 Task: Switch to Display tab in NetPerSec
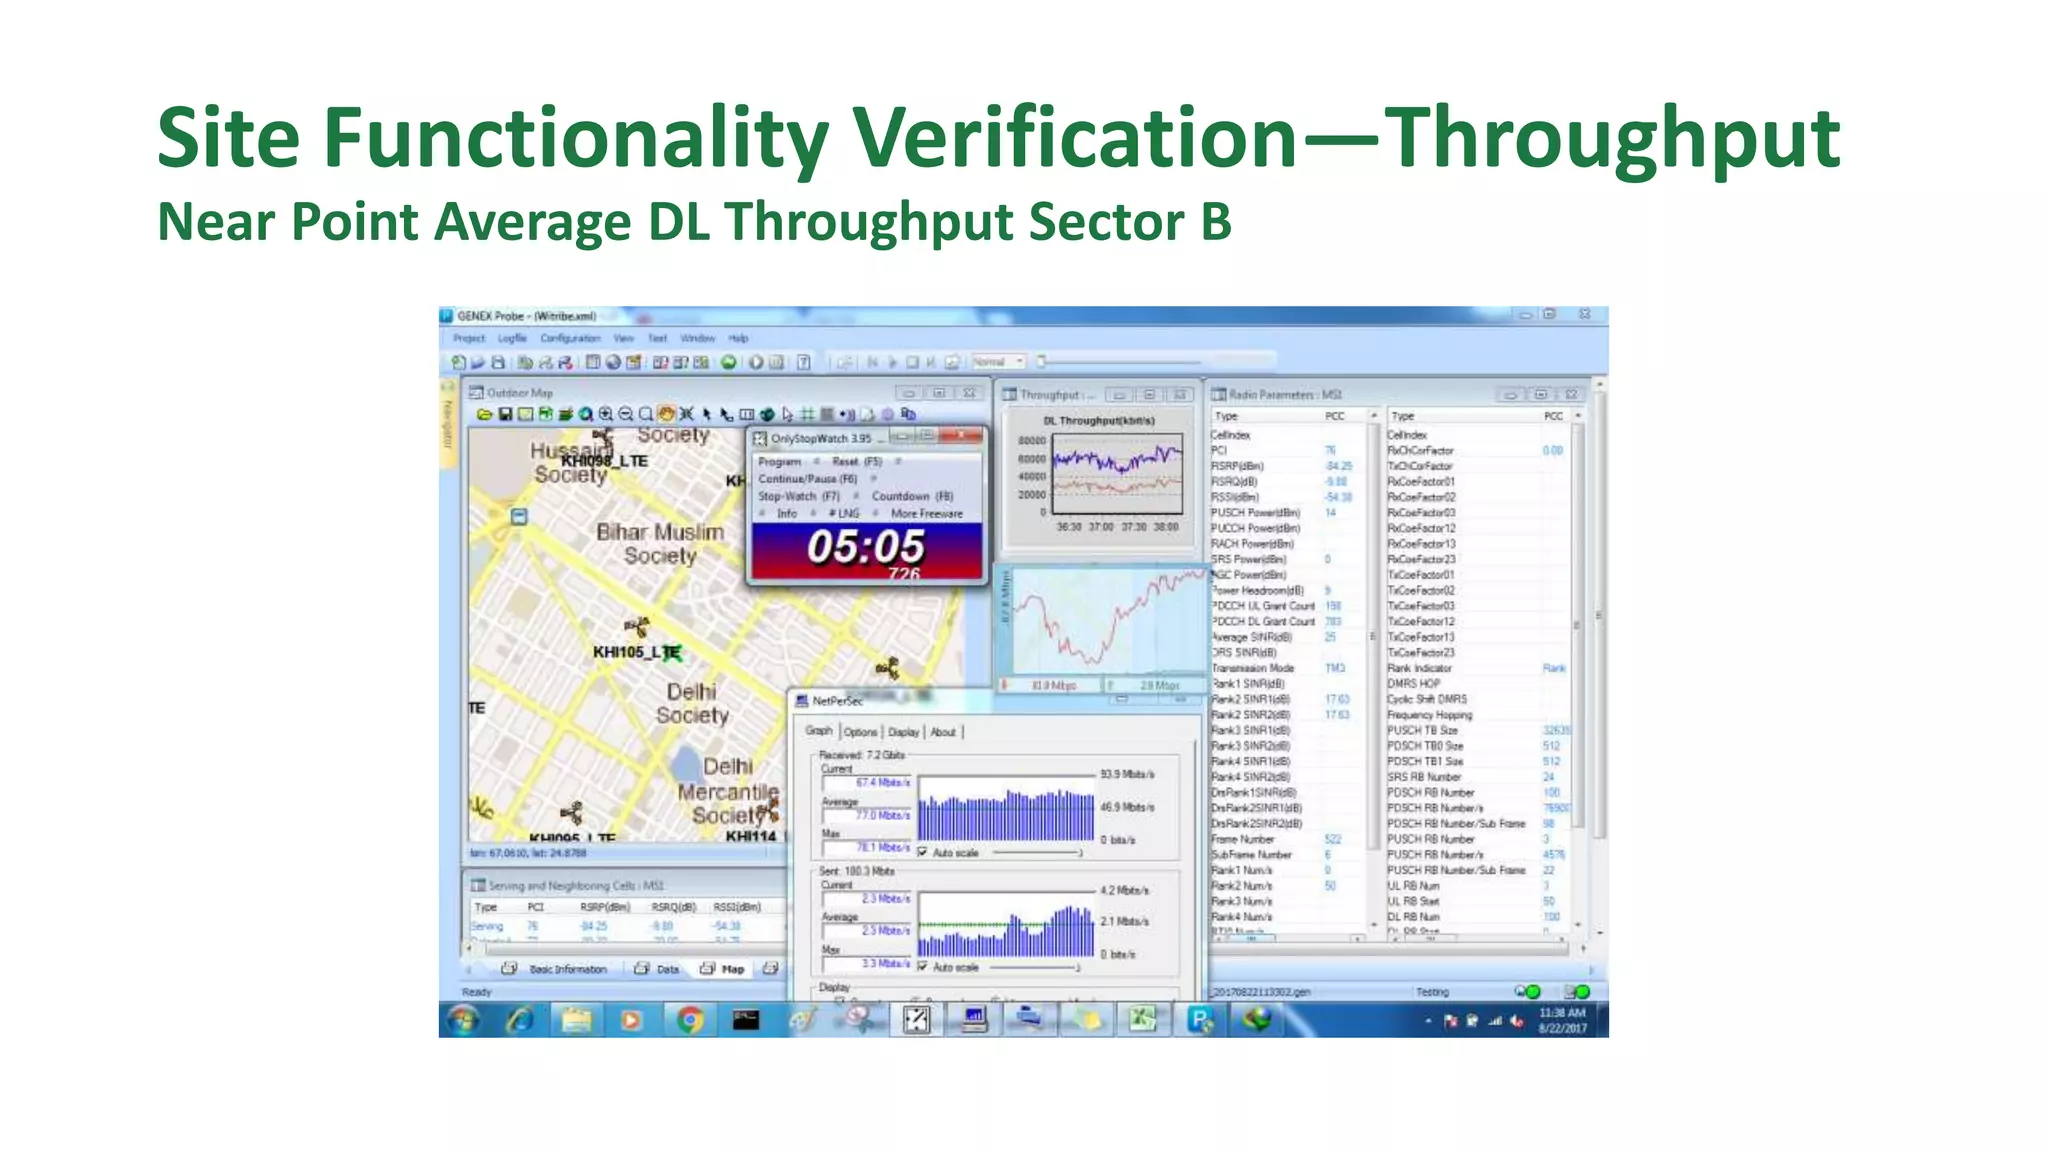[x=903, y=732]
